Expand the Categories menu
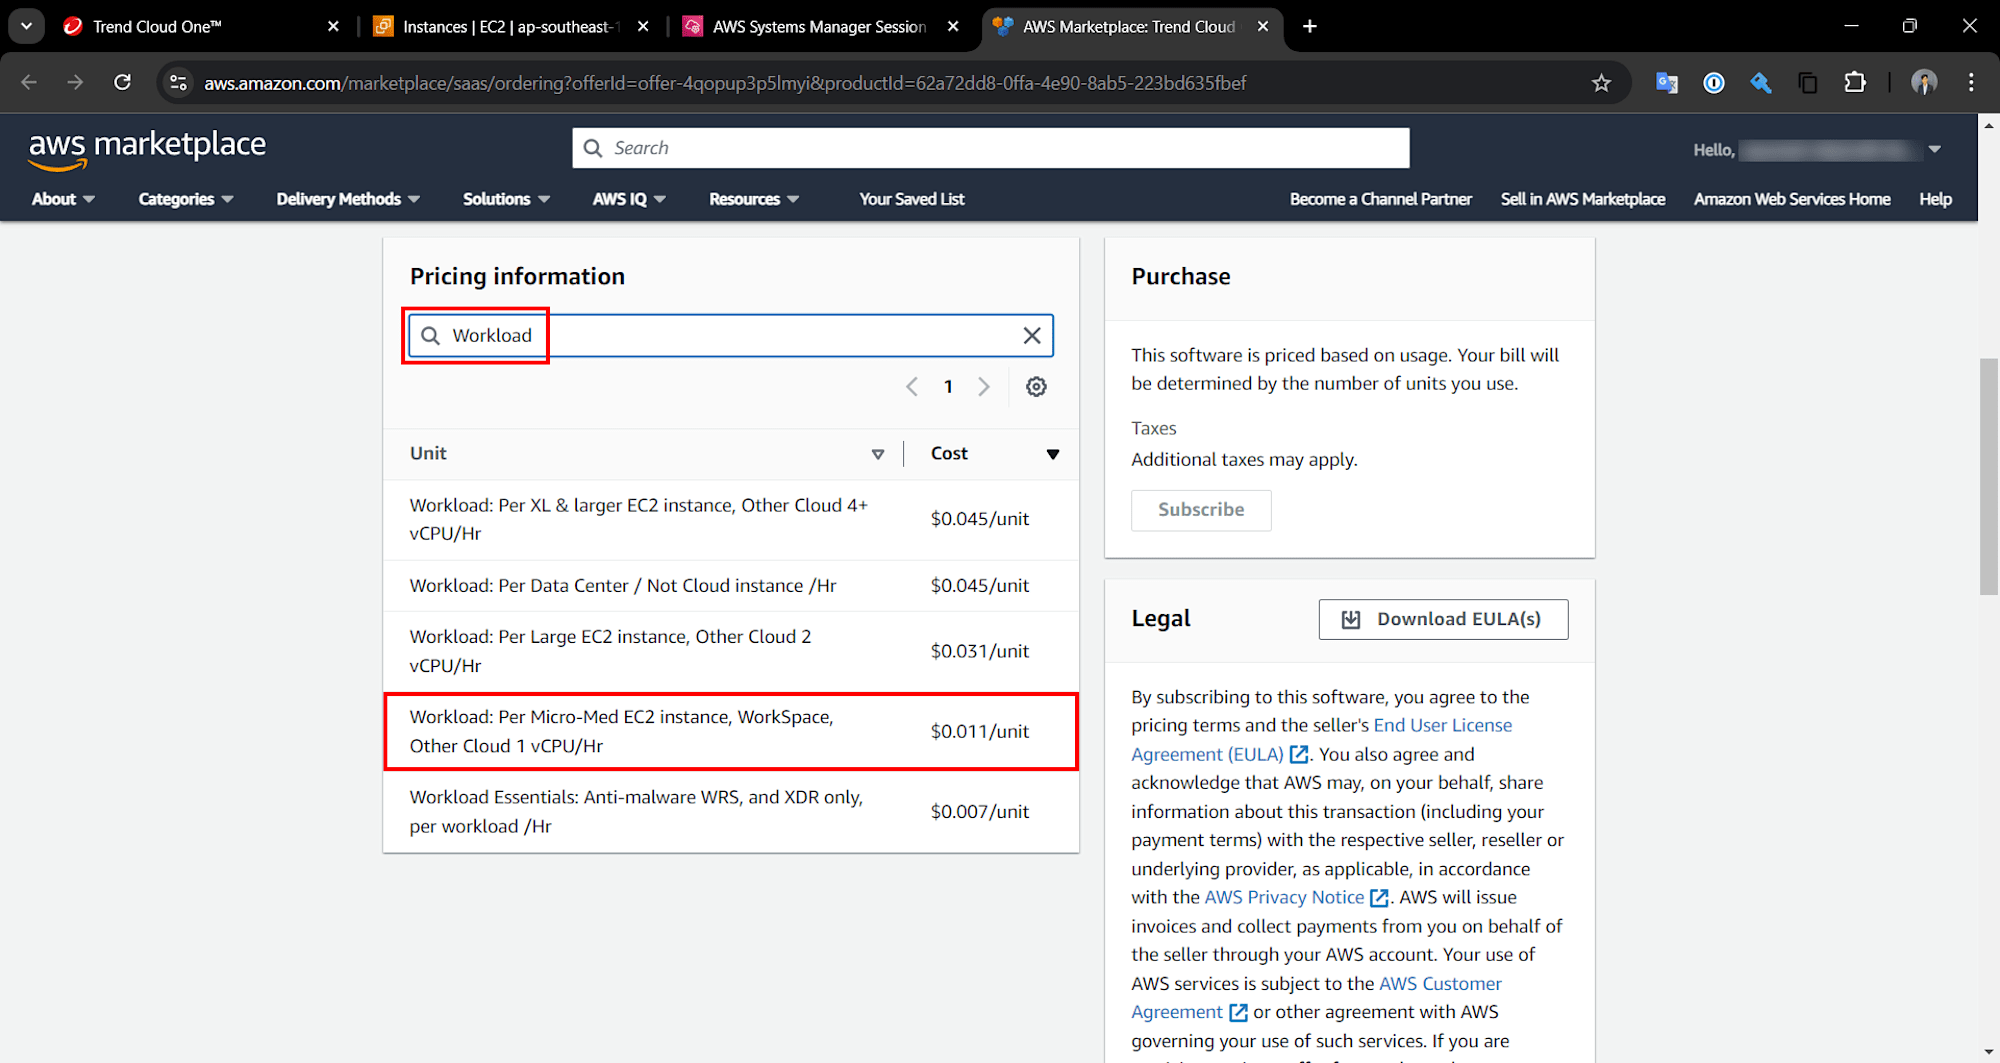Screen dimensions: 2000x1063 [186, 199]
